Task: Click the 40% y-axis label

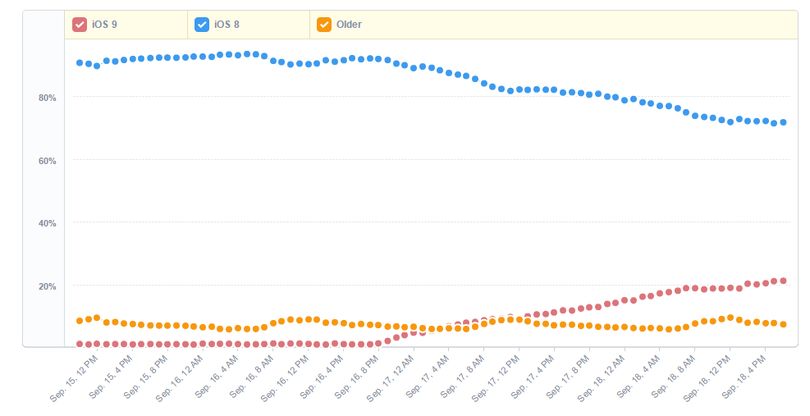Action: pyautogui.click(x=47, y=223)
